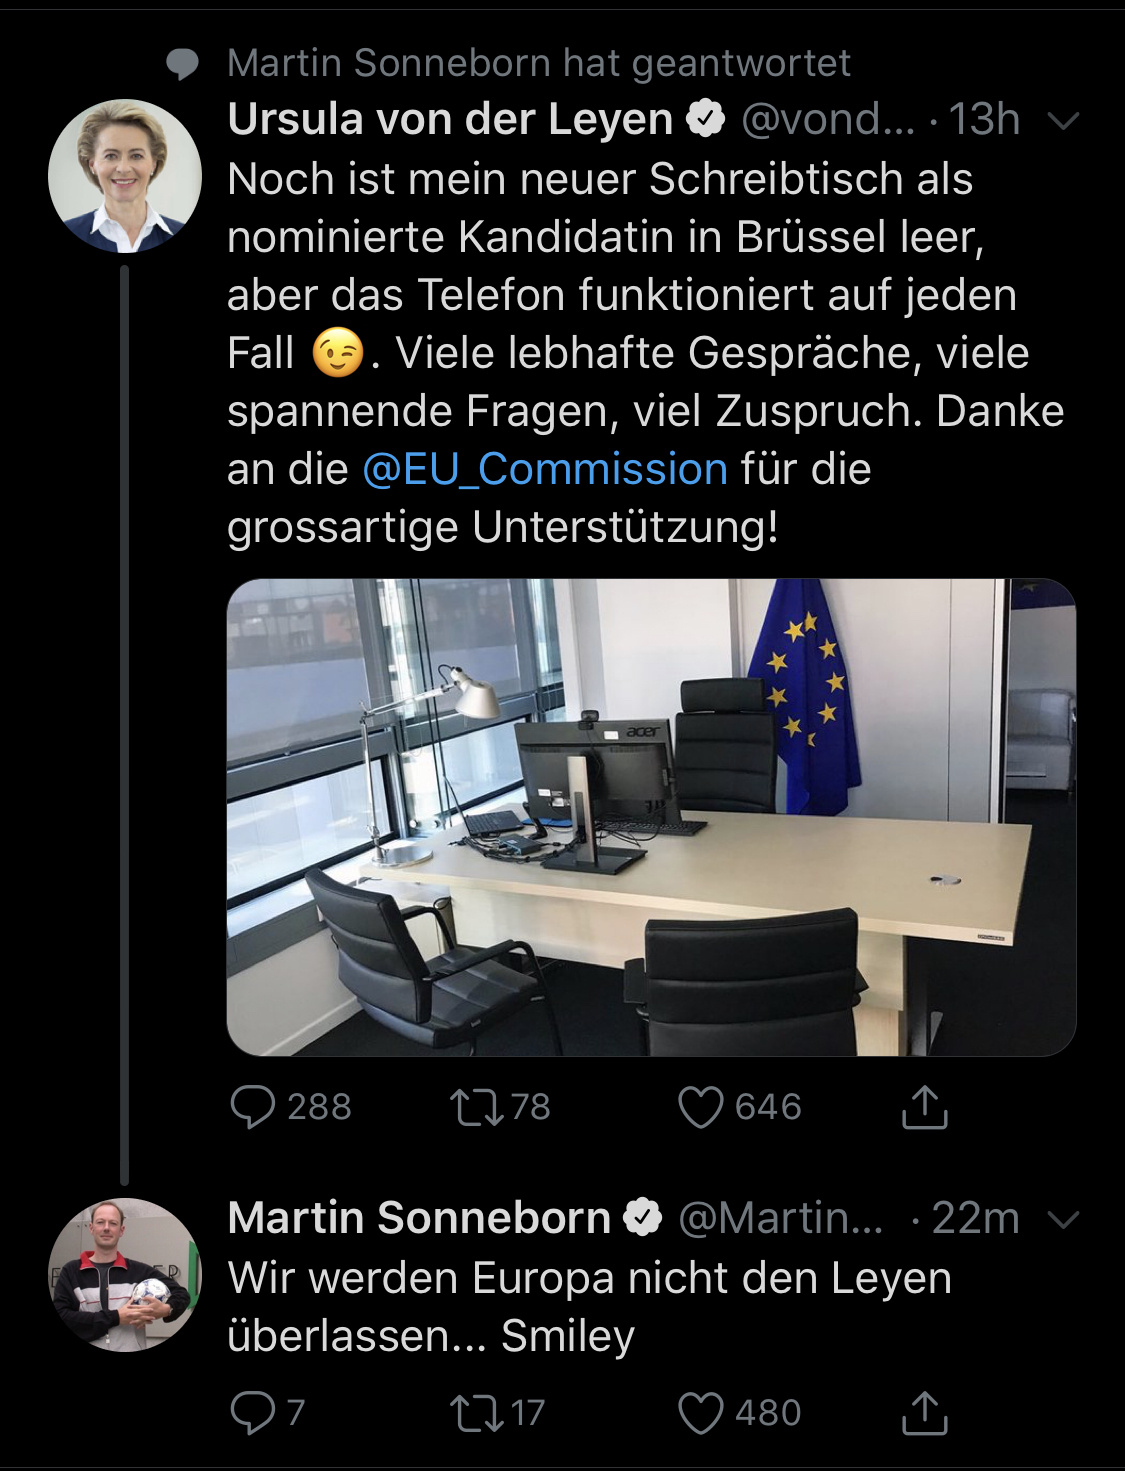The width and height of the screenshot is (1125, 1471).
Task: Open the @EU_Commission mention link
Action: tap(545, 469)
